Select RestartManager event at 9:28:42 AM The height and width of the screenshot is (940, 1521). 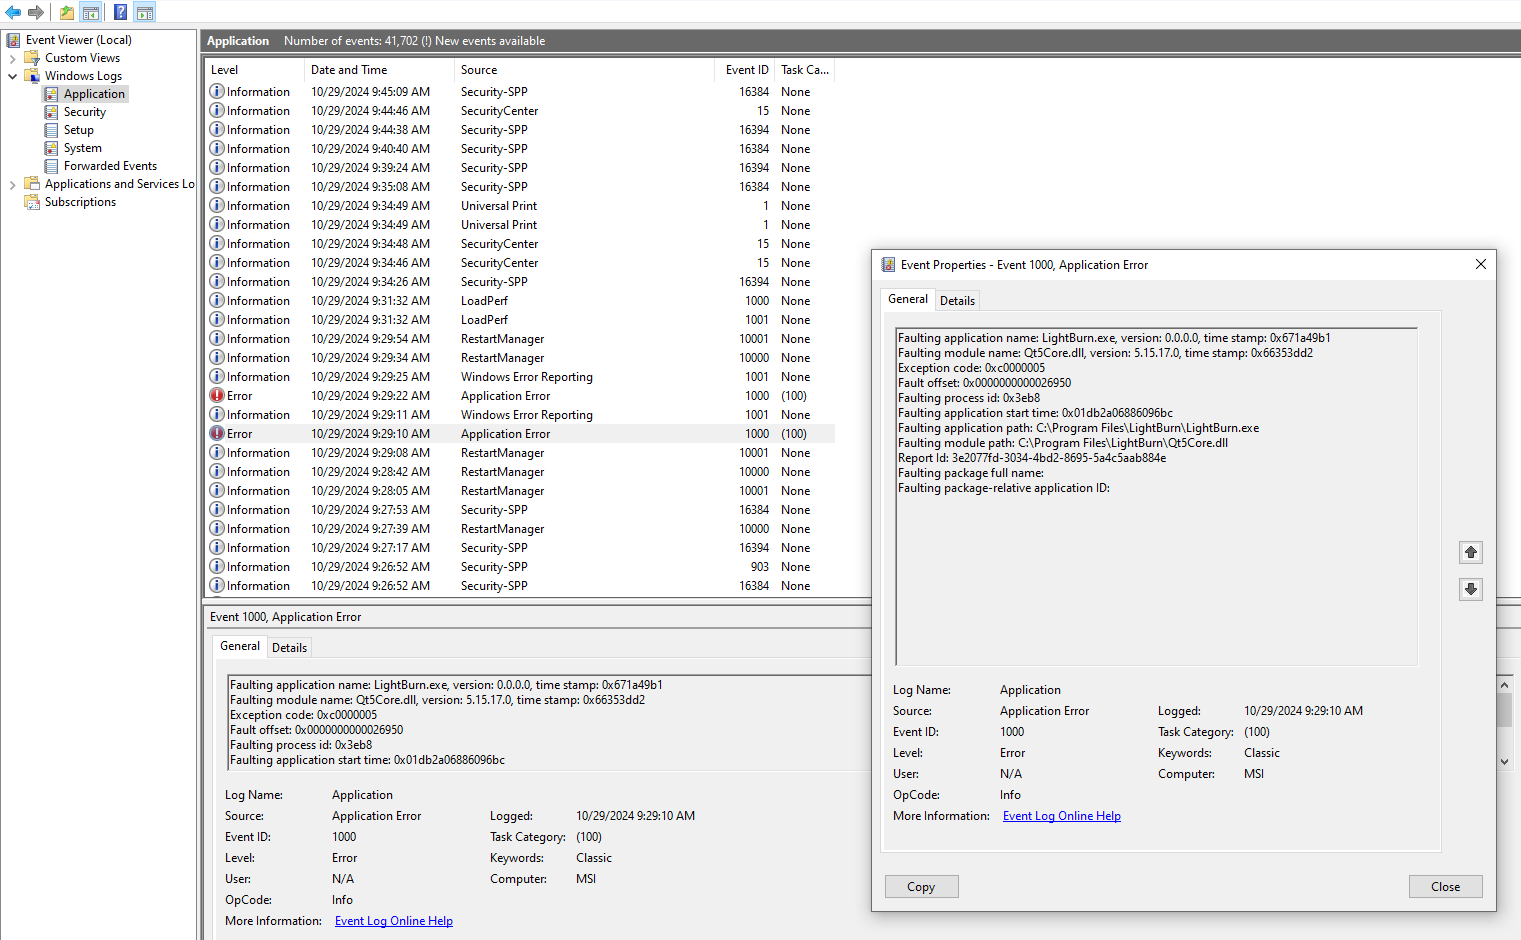(x=520, y=472)
